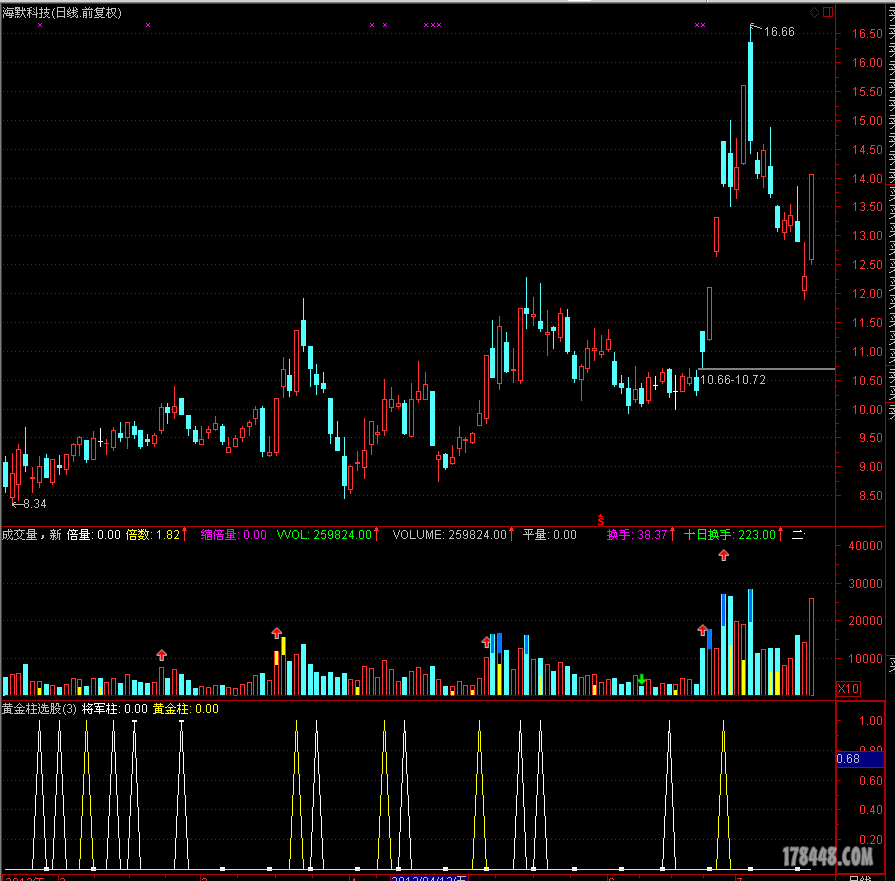Click the magenta 缩倍量: 0.00 value
Screen dimensions: 895x881
tap(233, 535)
